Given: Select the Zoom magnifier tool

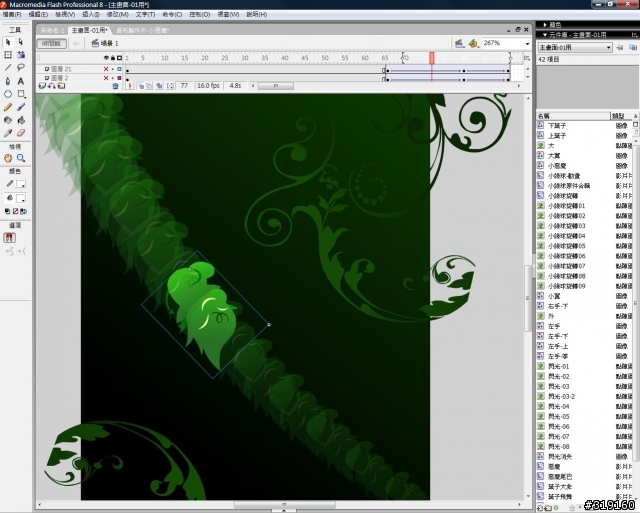Looking at the screenshot, I should [x=21, y=158].
